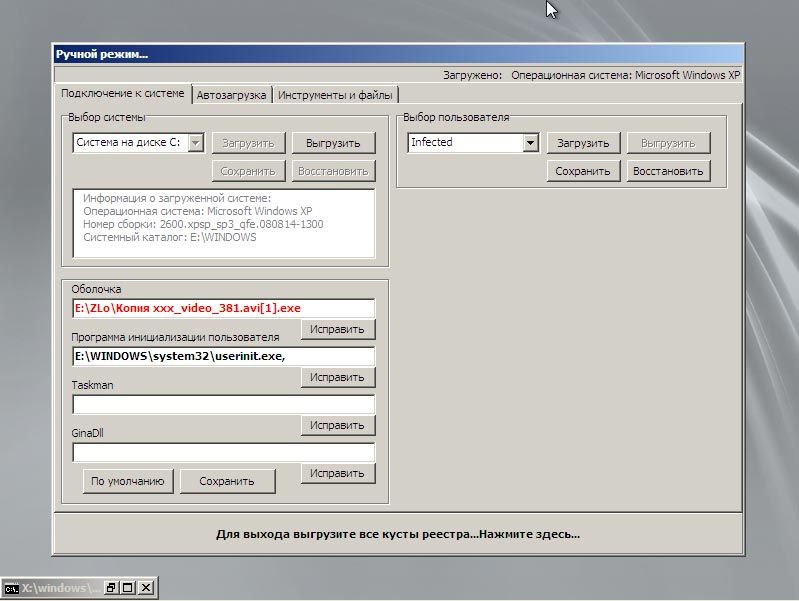Viewport: 799px width, 601px height.
Task: Click Сохранить in the Выбор пользователя group
Action: (583, 171)
